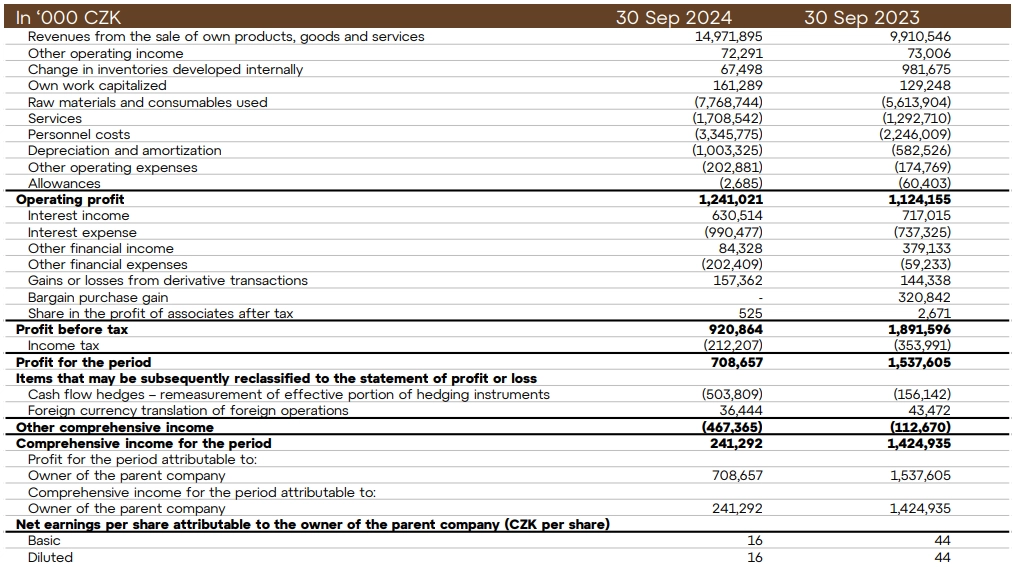This screenshot has height=567, width=1015.
Task: Select the 'In '000 CZK' header label
Action: (68, 17)
